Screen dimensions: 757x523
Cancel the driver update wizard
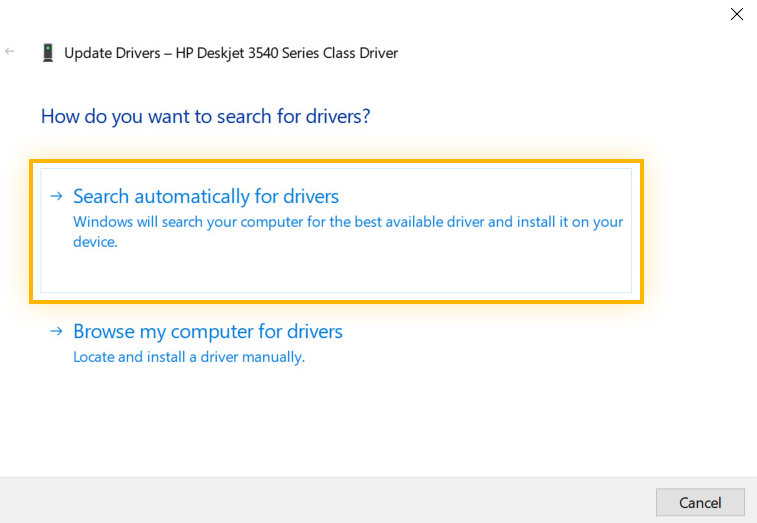pos(700,502)
